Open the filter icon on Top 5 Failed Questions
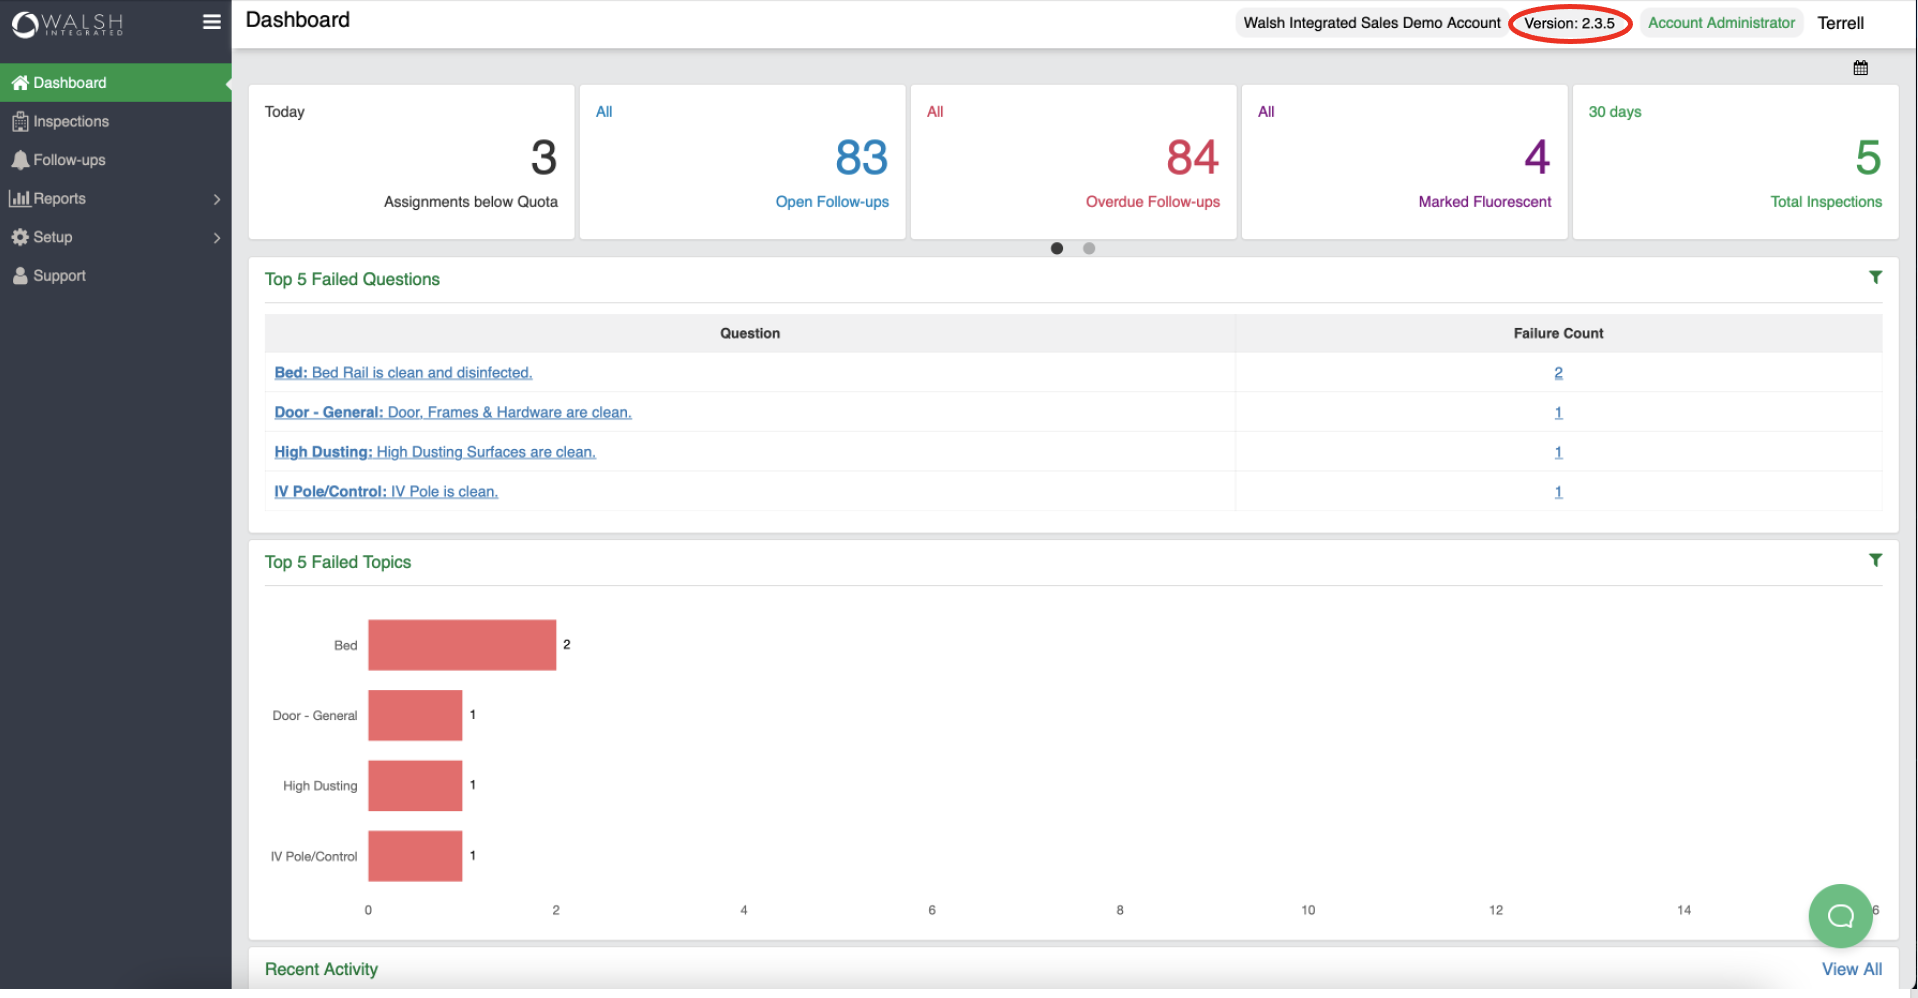This screenshot has width=1918, height=998. (x=1875, y=277)
